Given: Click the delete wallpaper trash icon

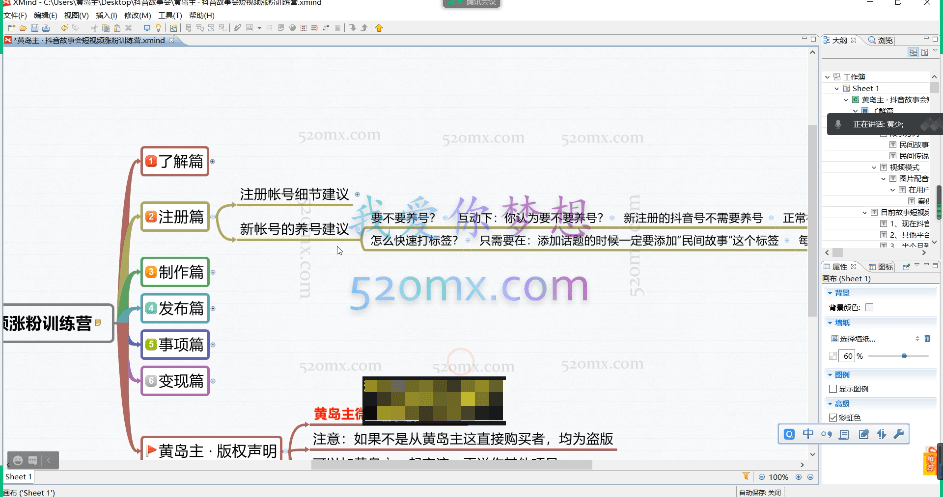Looking at the screenshot, I should click(927, 339).
